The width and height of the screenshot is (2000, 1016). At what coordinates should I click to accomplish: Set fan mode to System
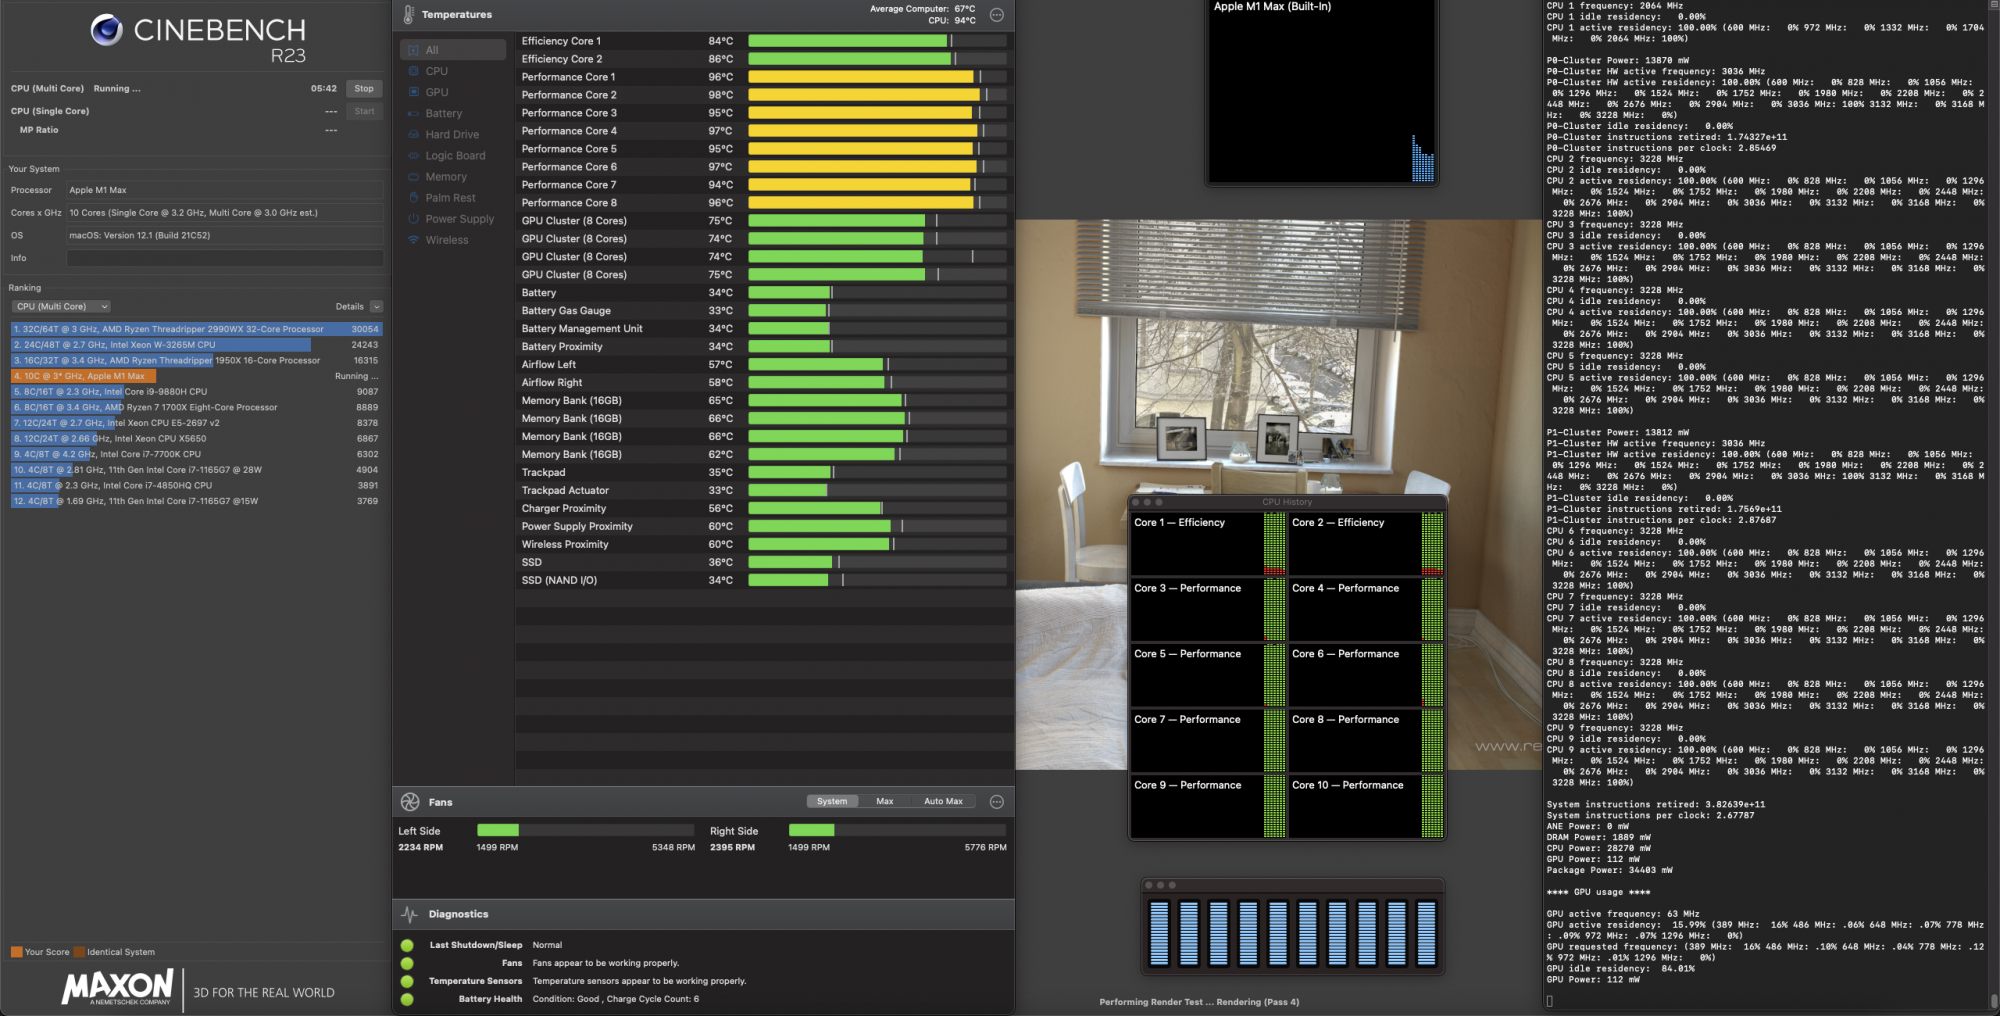(832, 801)
